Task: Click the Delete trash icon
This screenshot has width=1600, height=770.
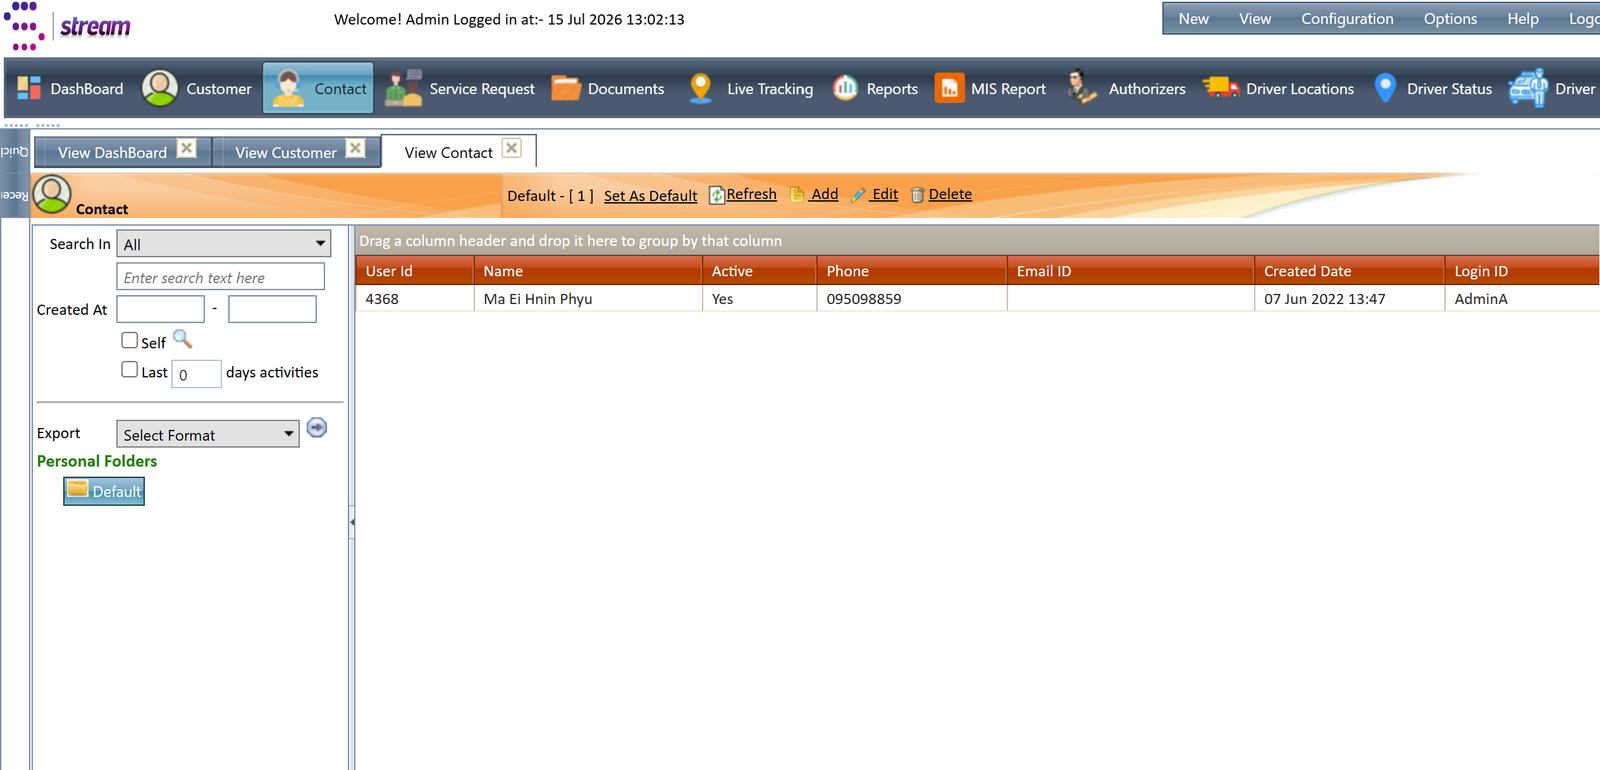Action: (918, 195)
